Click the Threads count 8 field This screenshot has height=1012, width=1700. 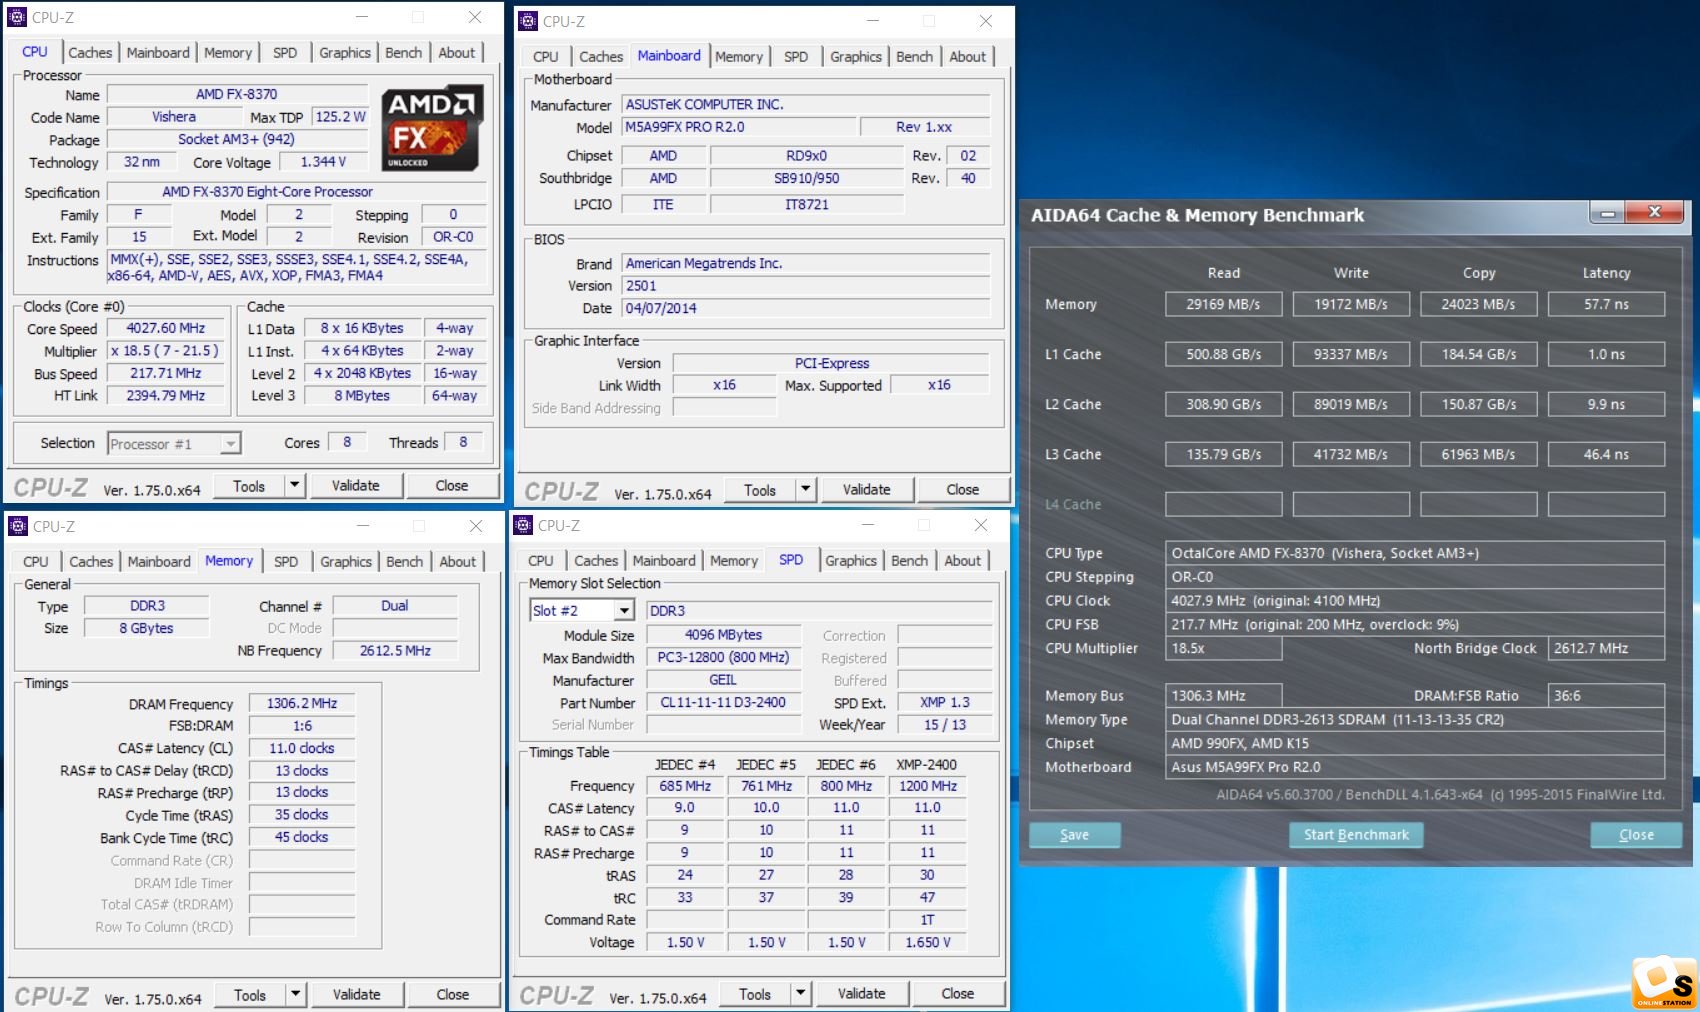point(463,442)
